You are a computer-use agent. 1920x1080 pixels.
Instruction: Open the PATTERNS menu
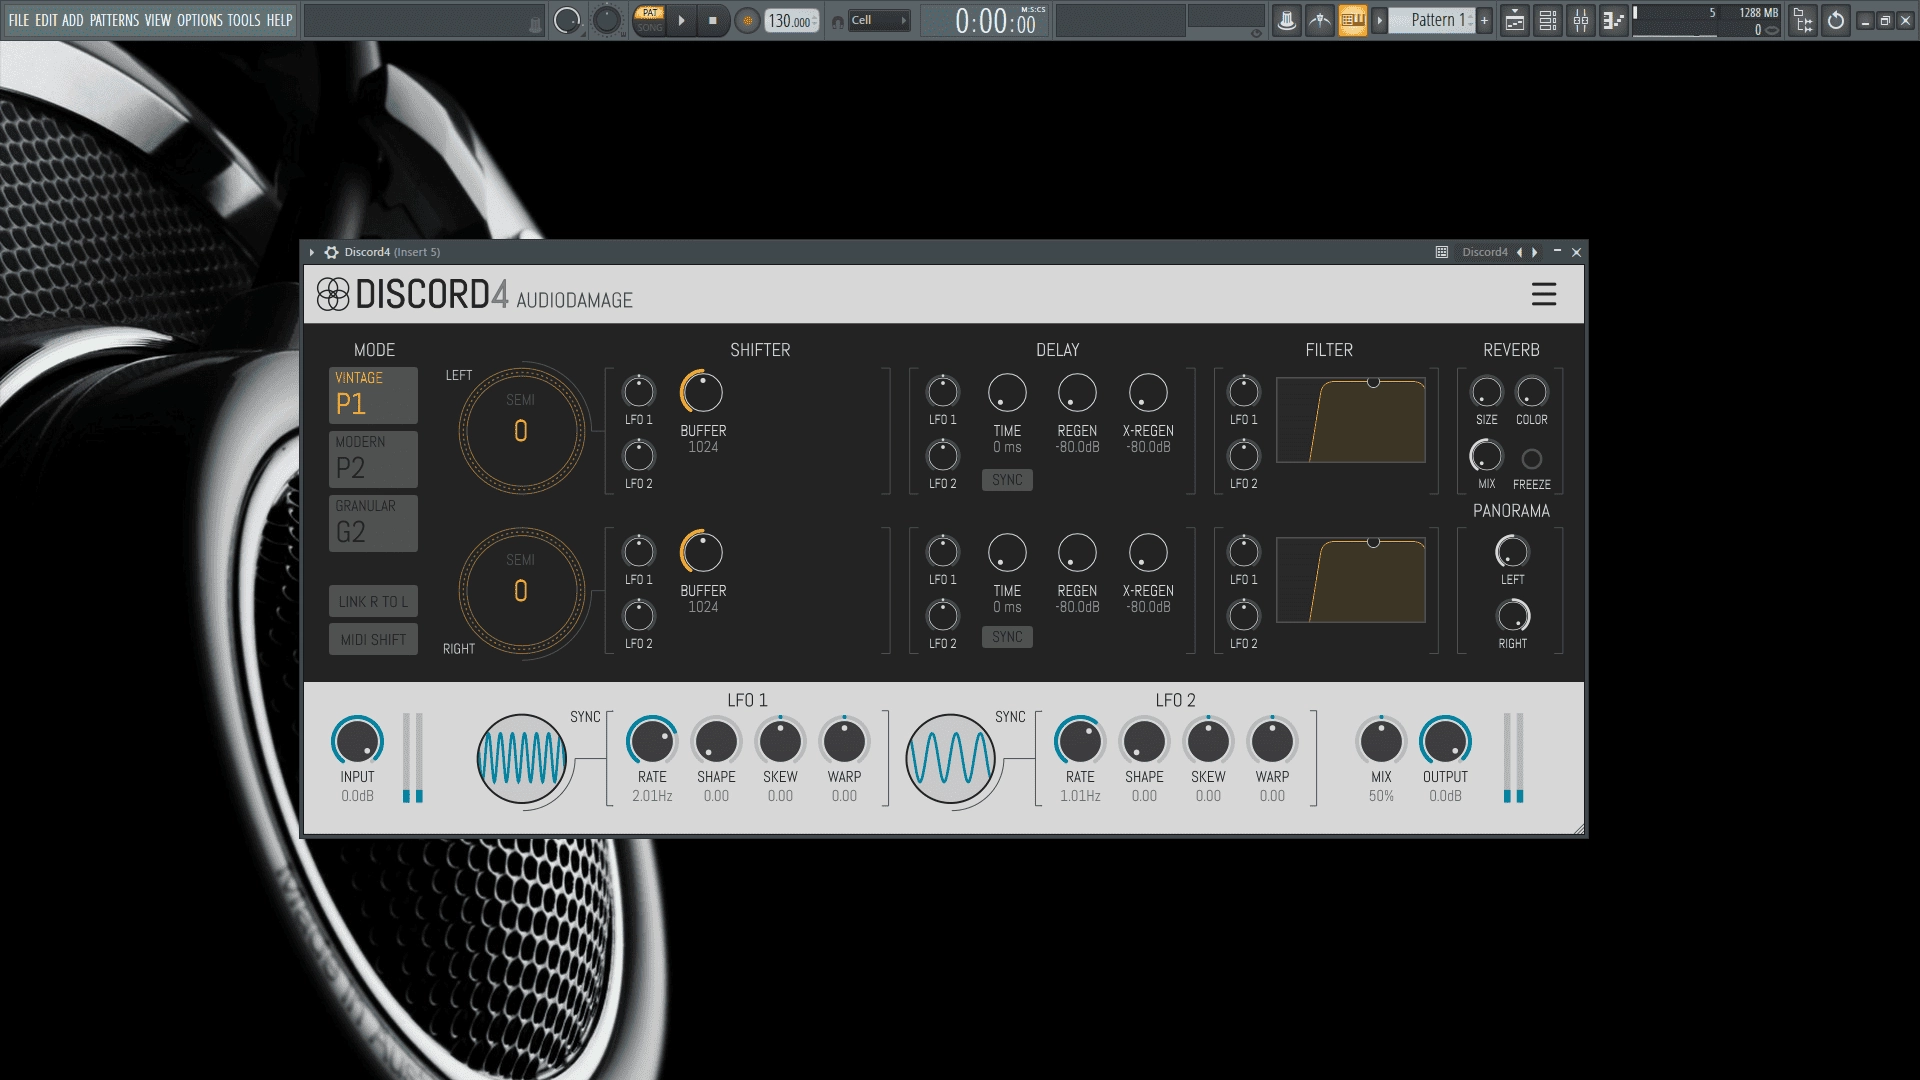tap(114, 20)
